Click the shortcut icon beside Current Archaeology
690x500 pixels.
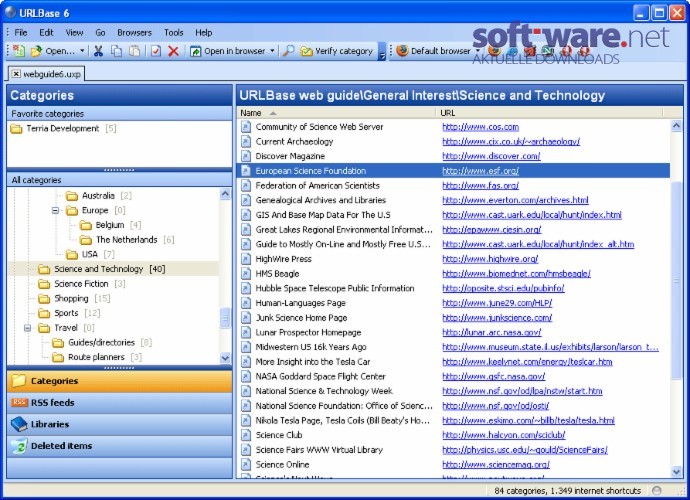tap(246, 142)
